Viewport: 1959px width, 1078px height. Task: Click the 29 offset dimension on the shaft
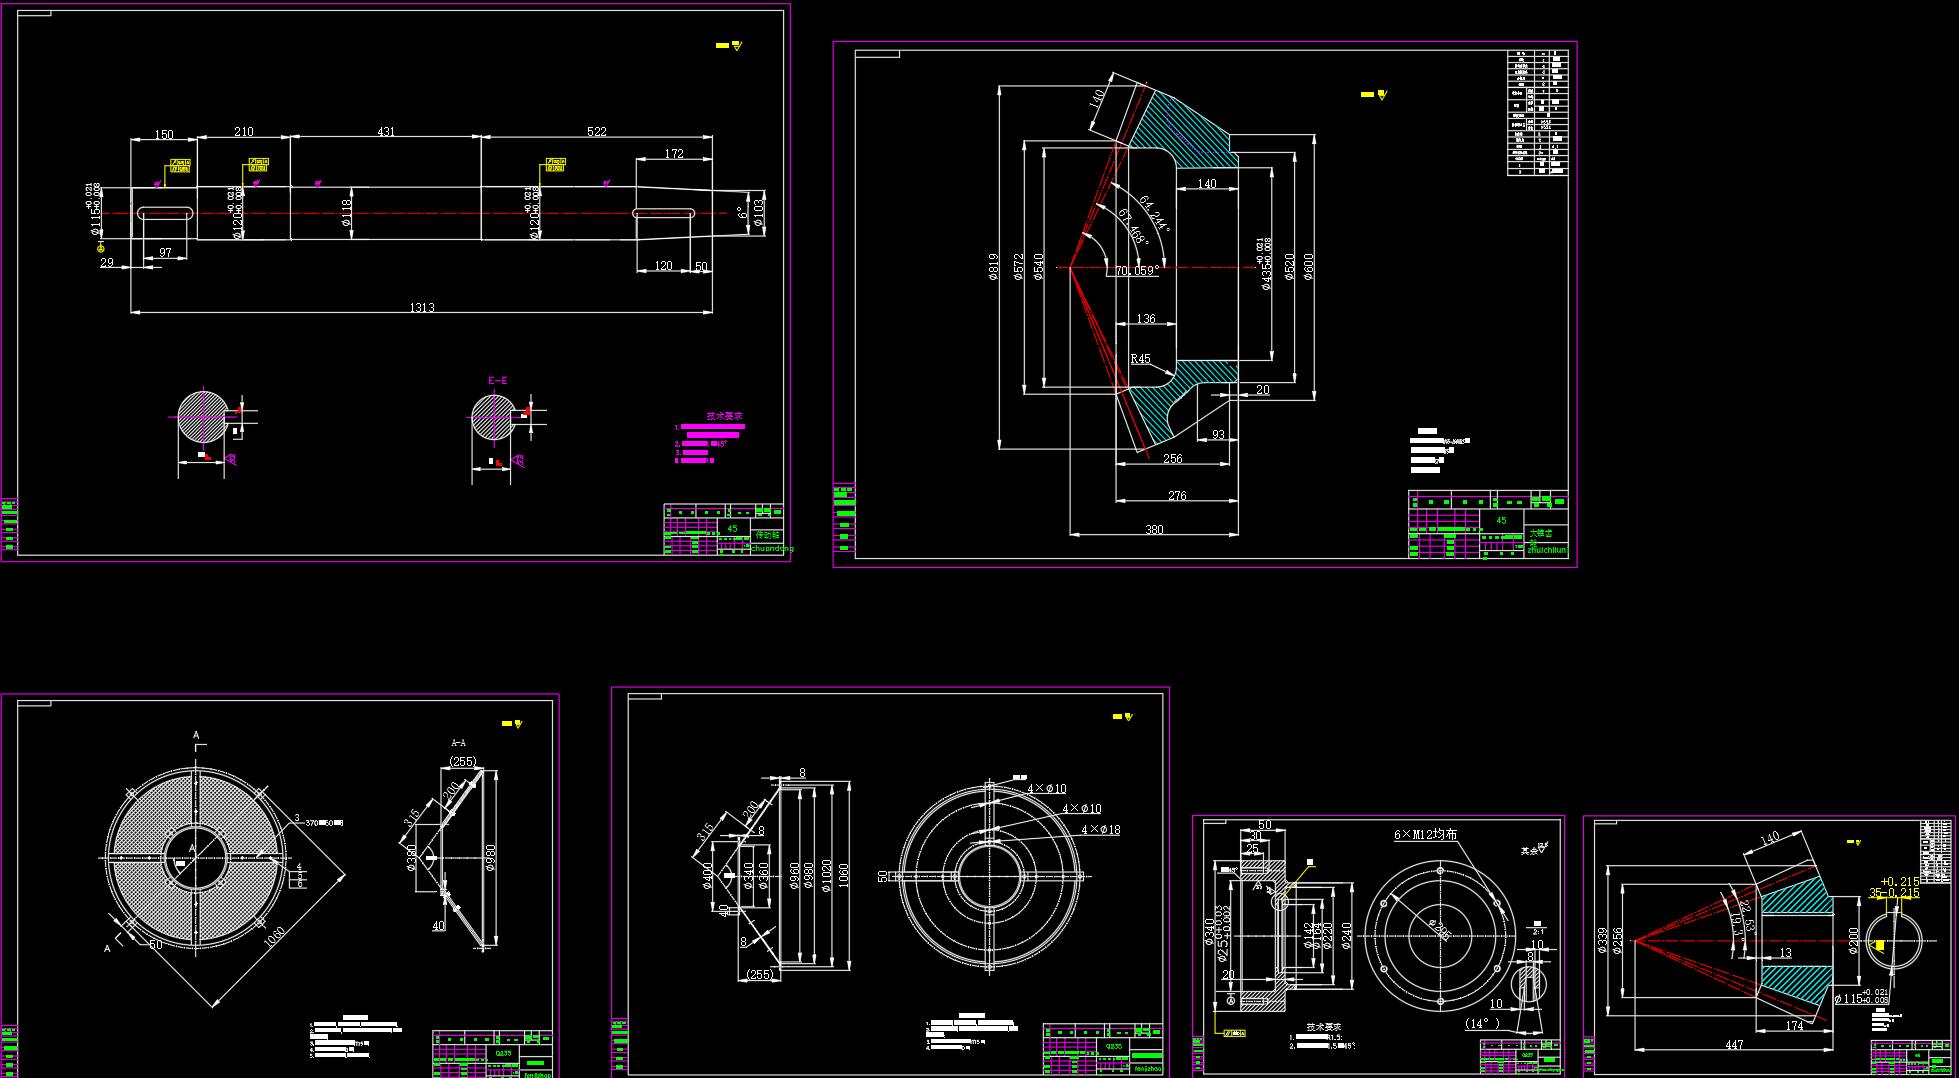pos(107,263)
